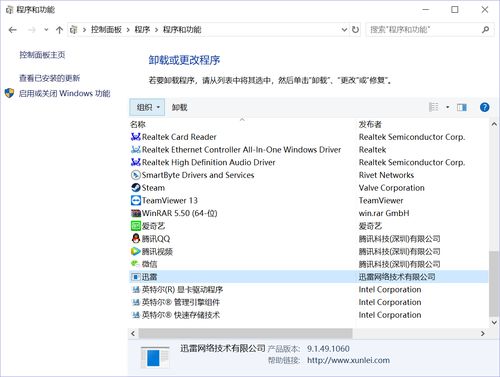Screen dimensions: 500x377
Task: Click the 迅雷网络技术有限公司 publisher cell in list
Action: pos(397,277)
